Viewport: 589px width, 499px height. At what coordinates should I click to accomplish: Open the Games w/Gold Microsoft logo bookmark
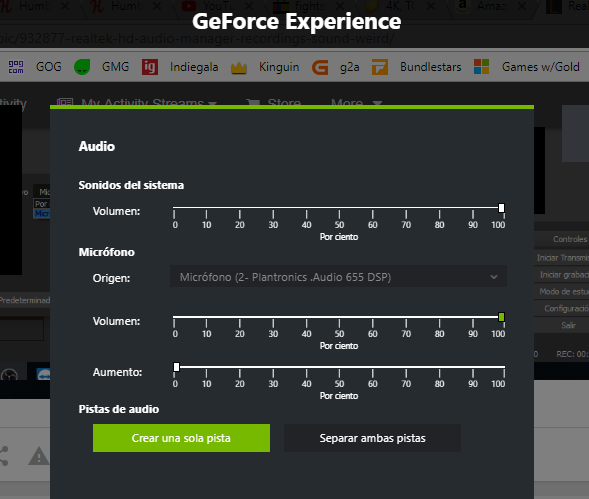pos(481,67)
